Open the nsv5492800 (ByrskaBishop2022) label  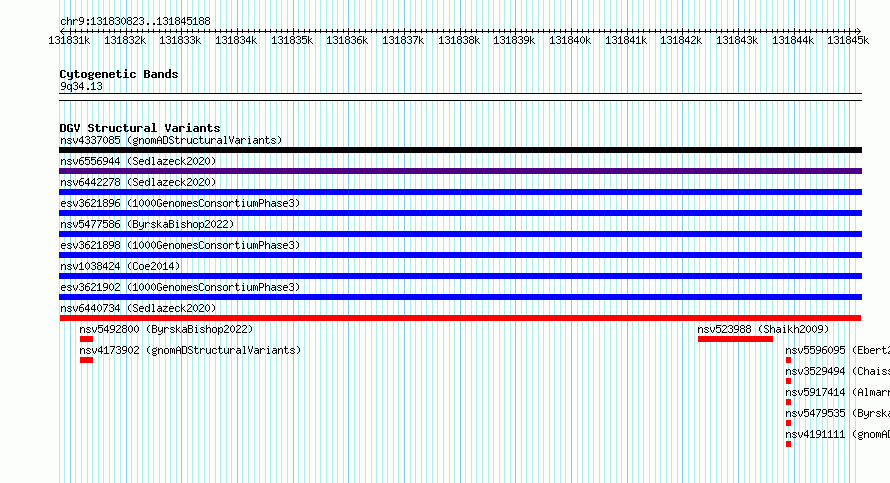(x=166, y=329)
